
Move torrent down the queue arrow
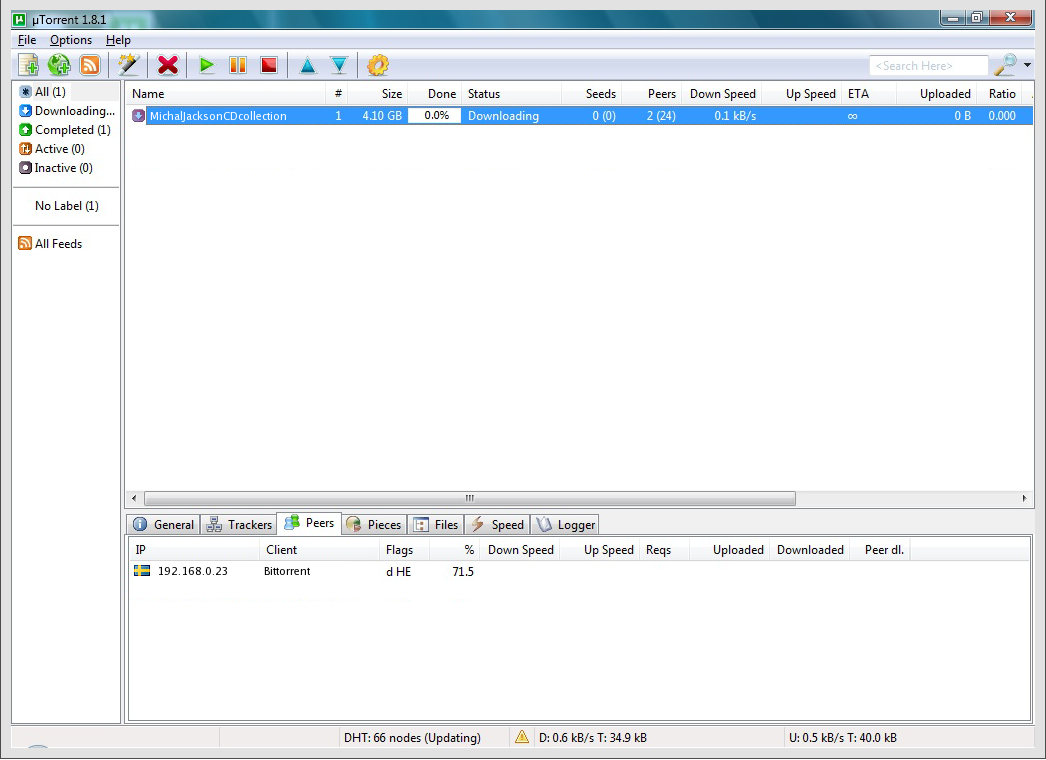(x=339, y=65)
